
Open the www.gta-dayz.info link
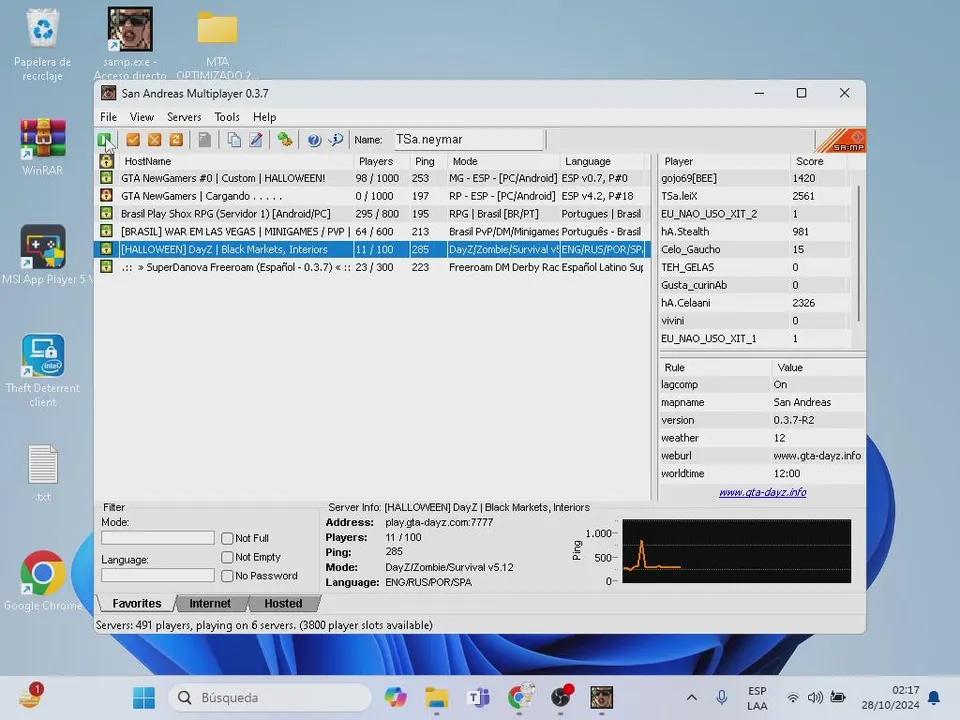[x=762, y=492]
